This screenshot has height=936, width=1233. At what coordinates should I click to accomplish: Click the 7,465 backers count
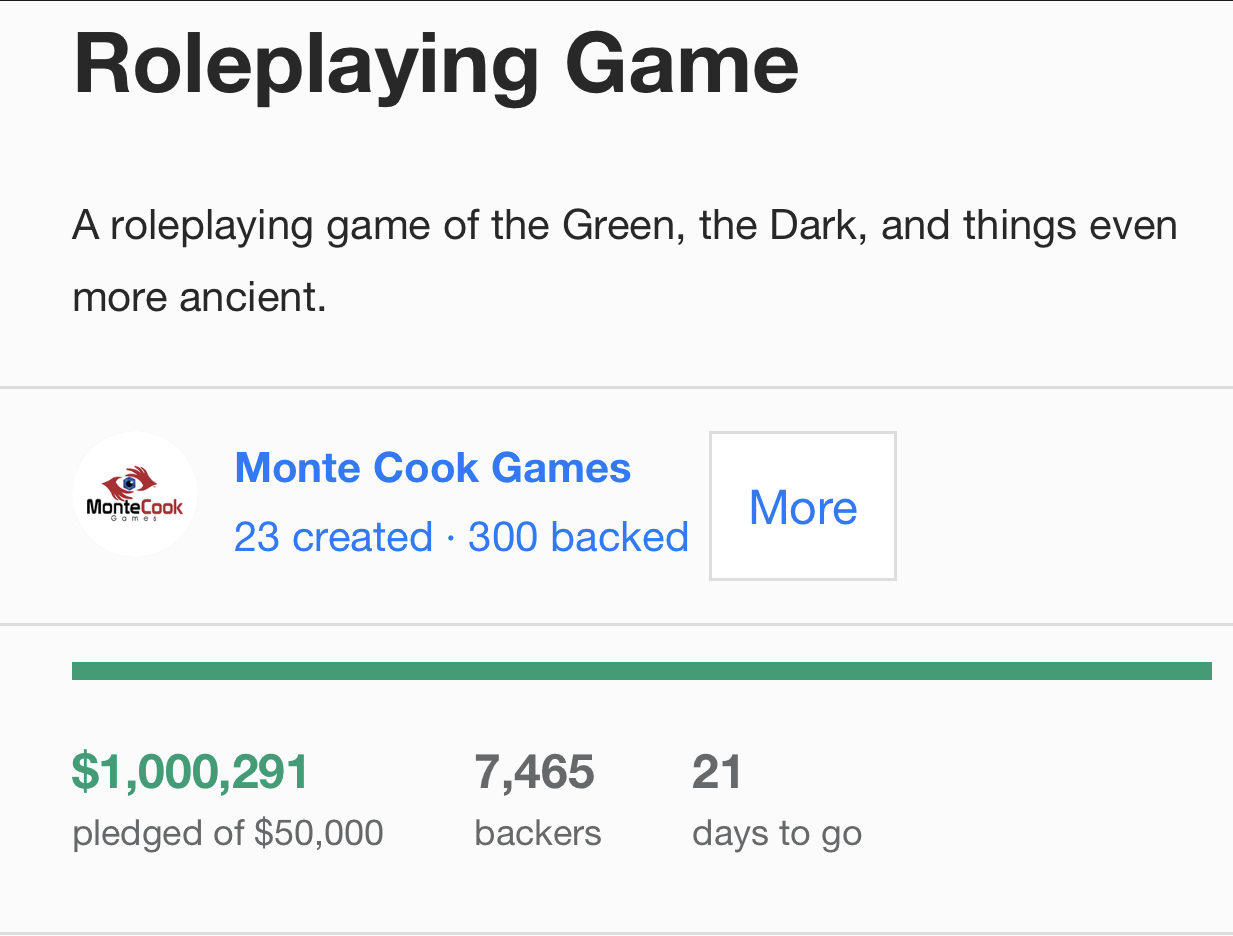pos(535,773)
